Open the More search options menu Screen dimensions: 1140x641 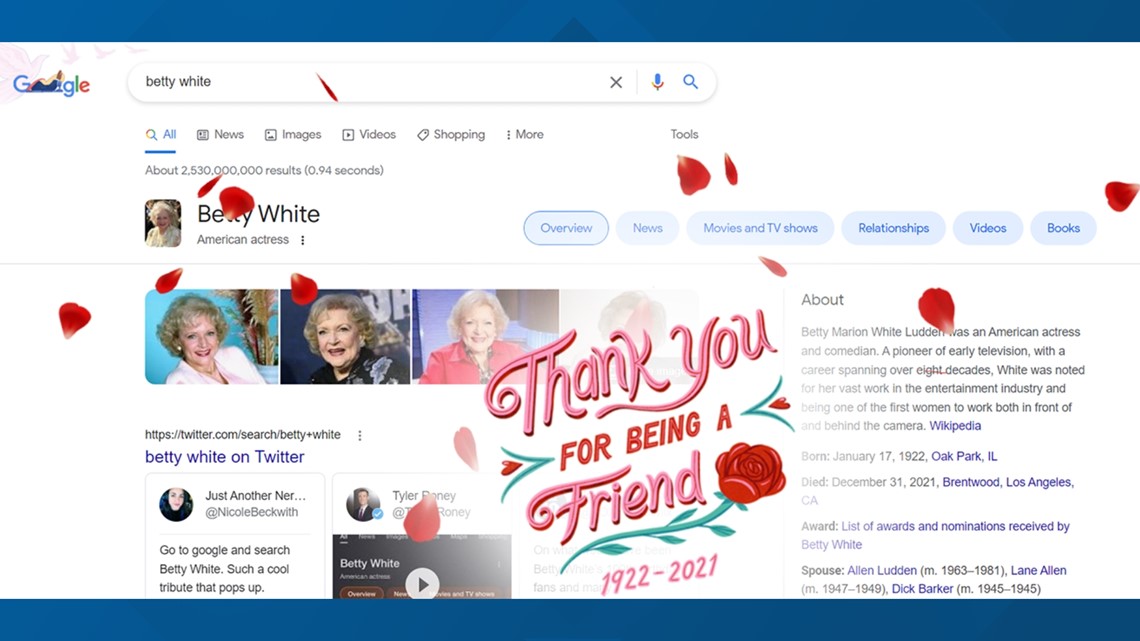click(525, 134)
